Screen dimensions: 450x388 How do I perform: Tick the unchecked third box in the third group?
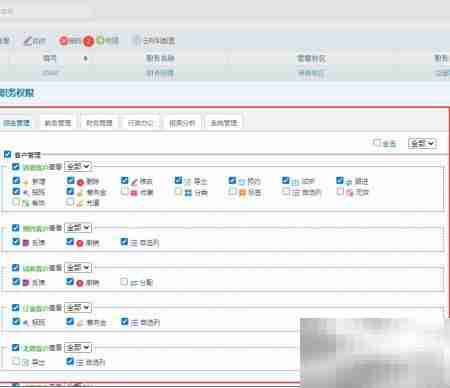click(124, 282)
